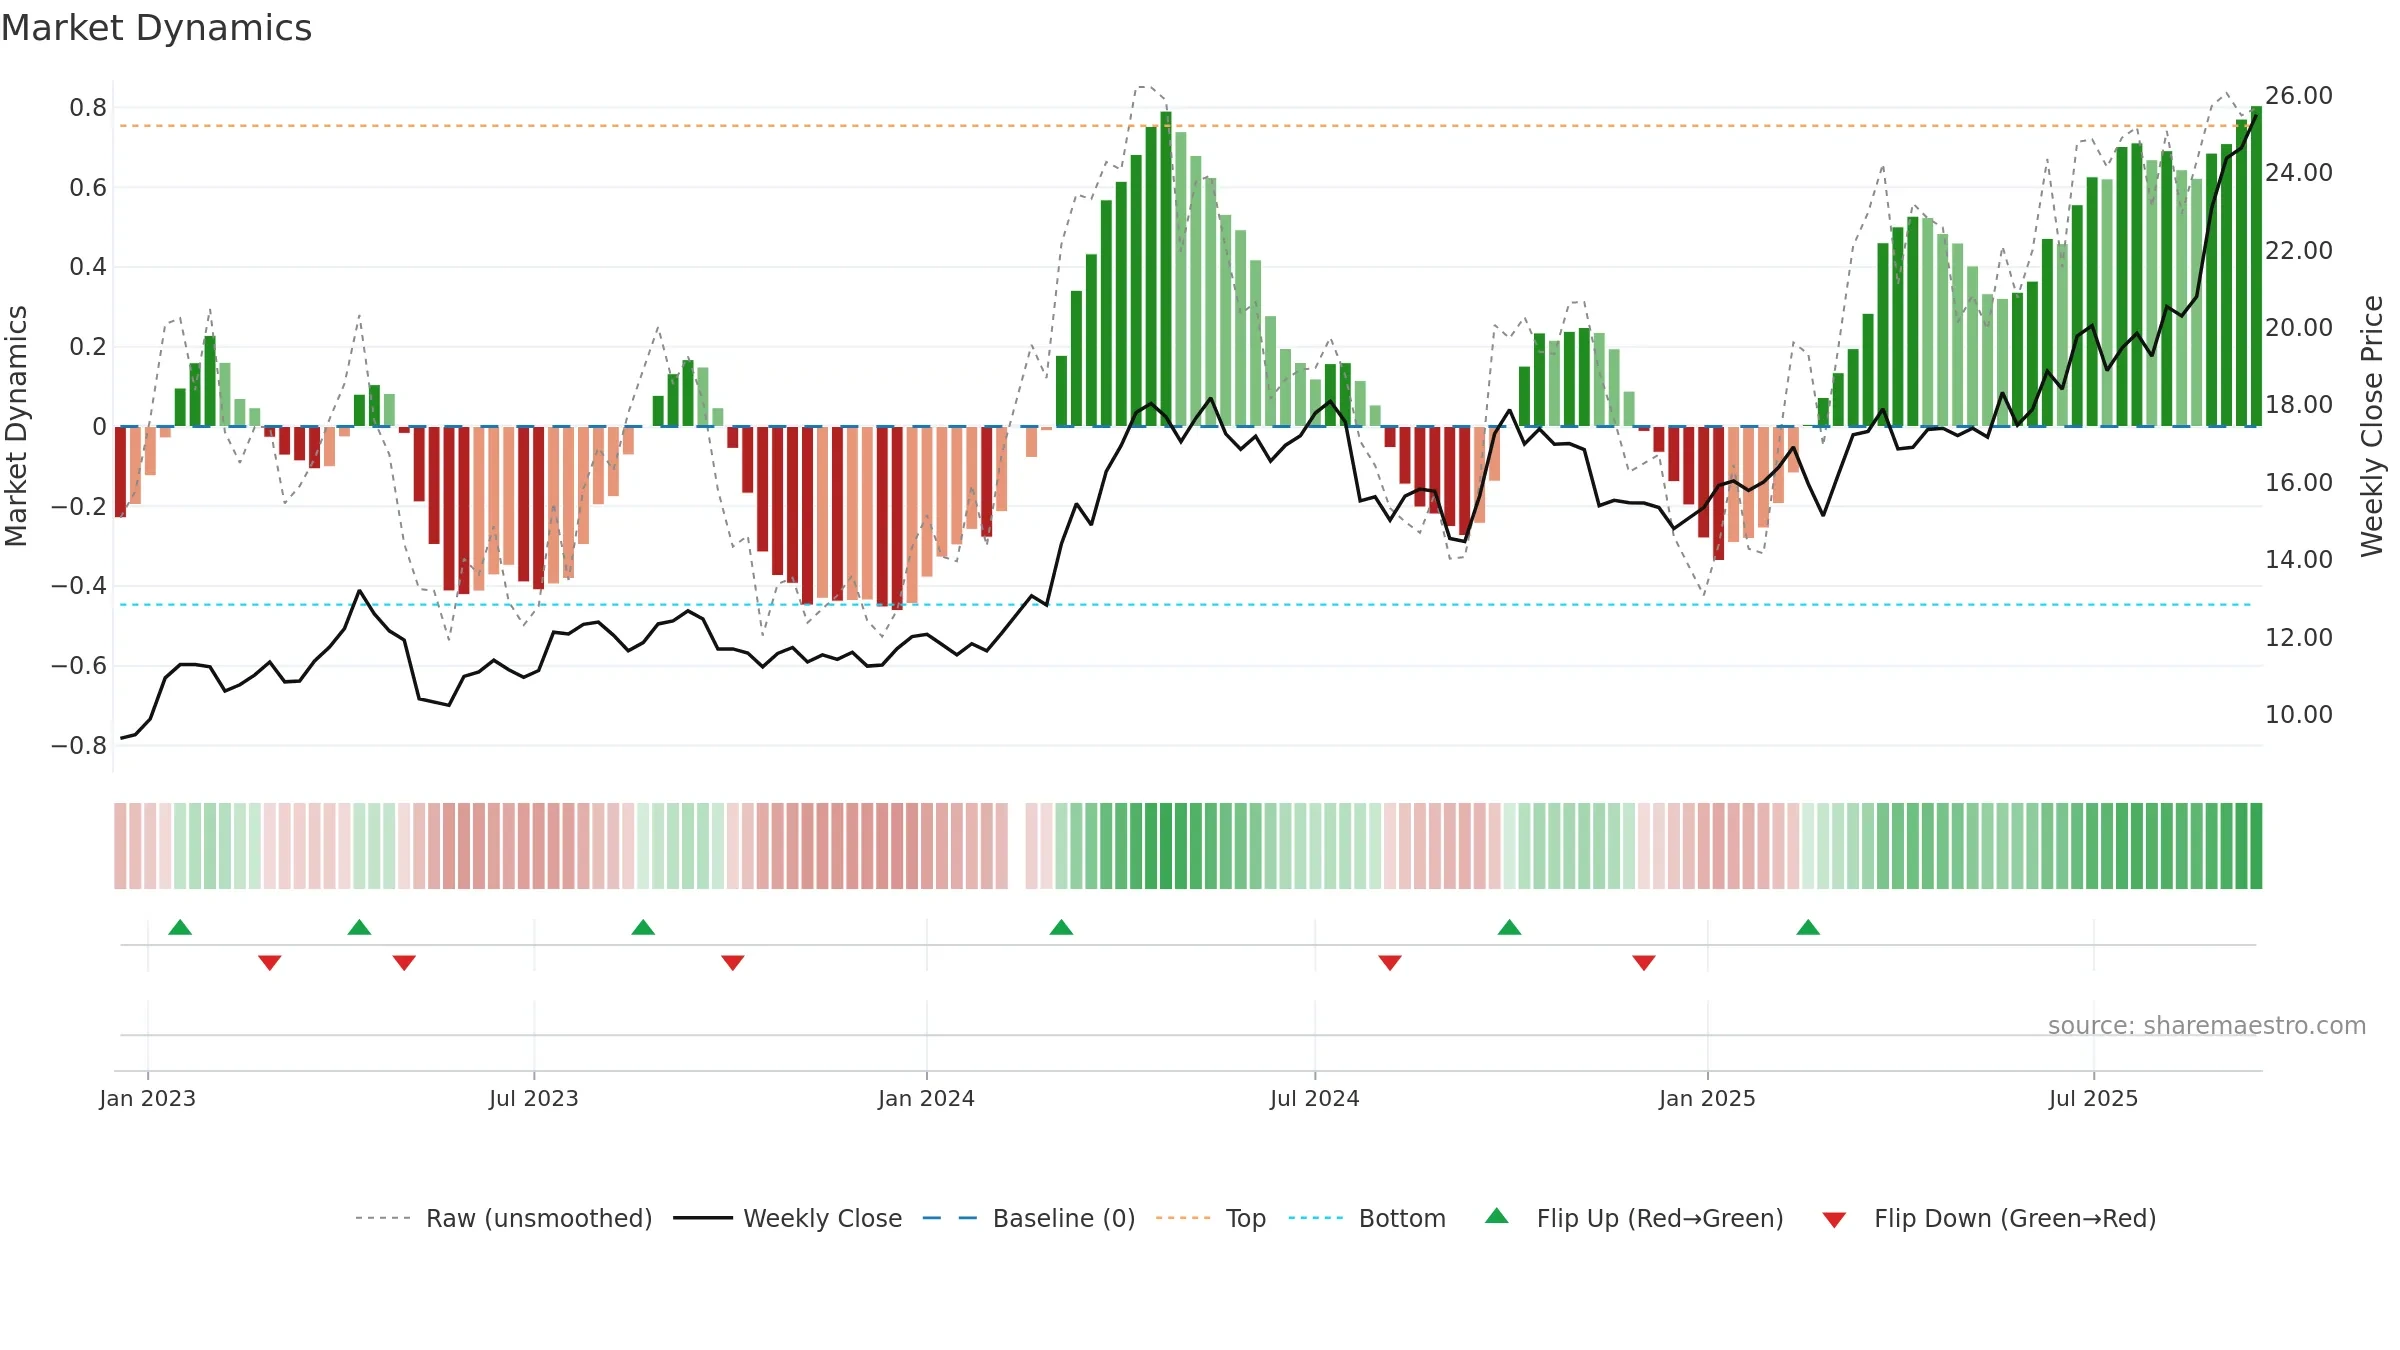
Task: Select the flip-up marker near April 2023
Action: click(x=359, y=927)
